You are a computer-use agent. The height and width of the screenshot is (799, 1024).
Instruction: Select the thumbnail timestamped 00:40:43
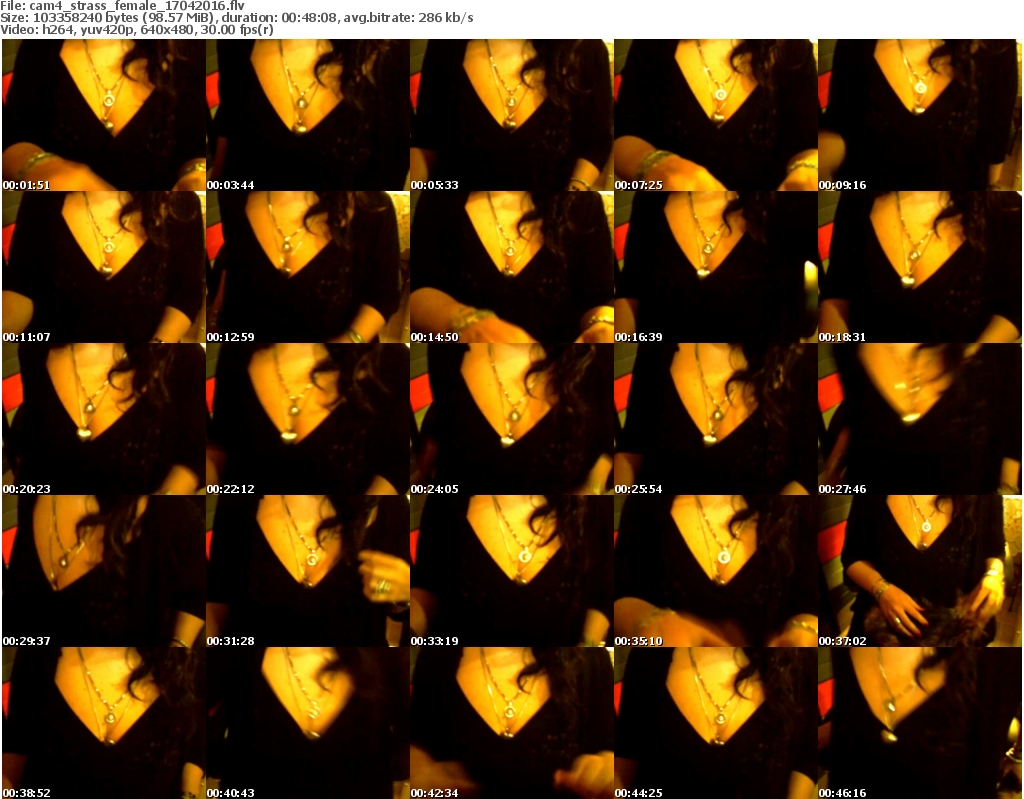click(308, 723)
